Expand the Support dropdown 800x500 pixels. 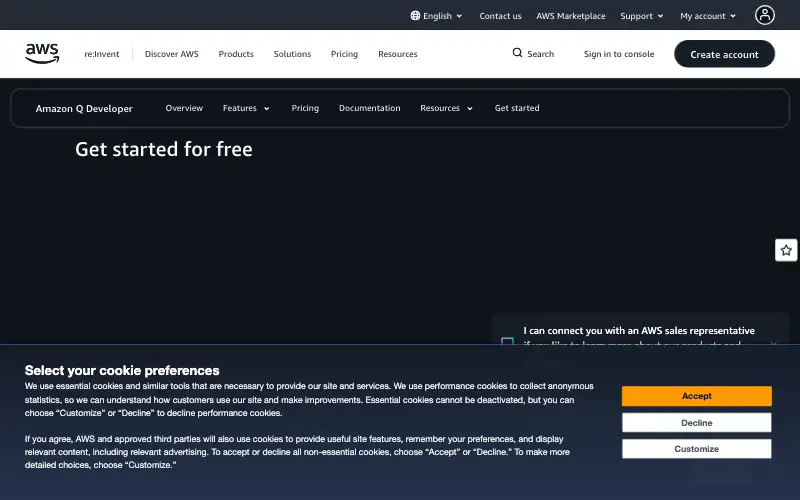tap(642, 16)
